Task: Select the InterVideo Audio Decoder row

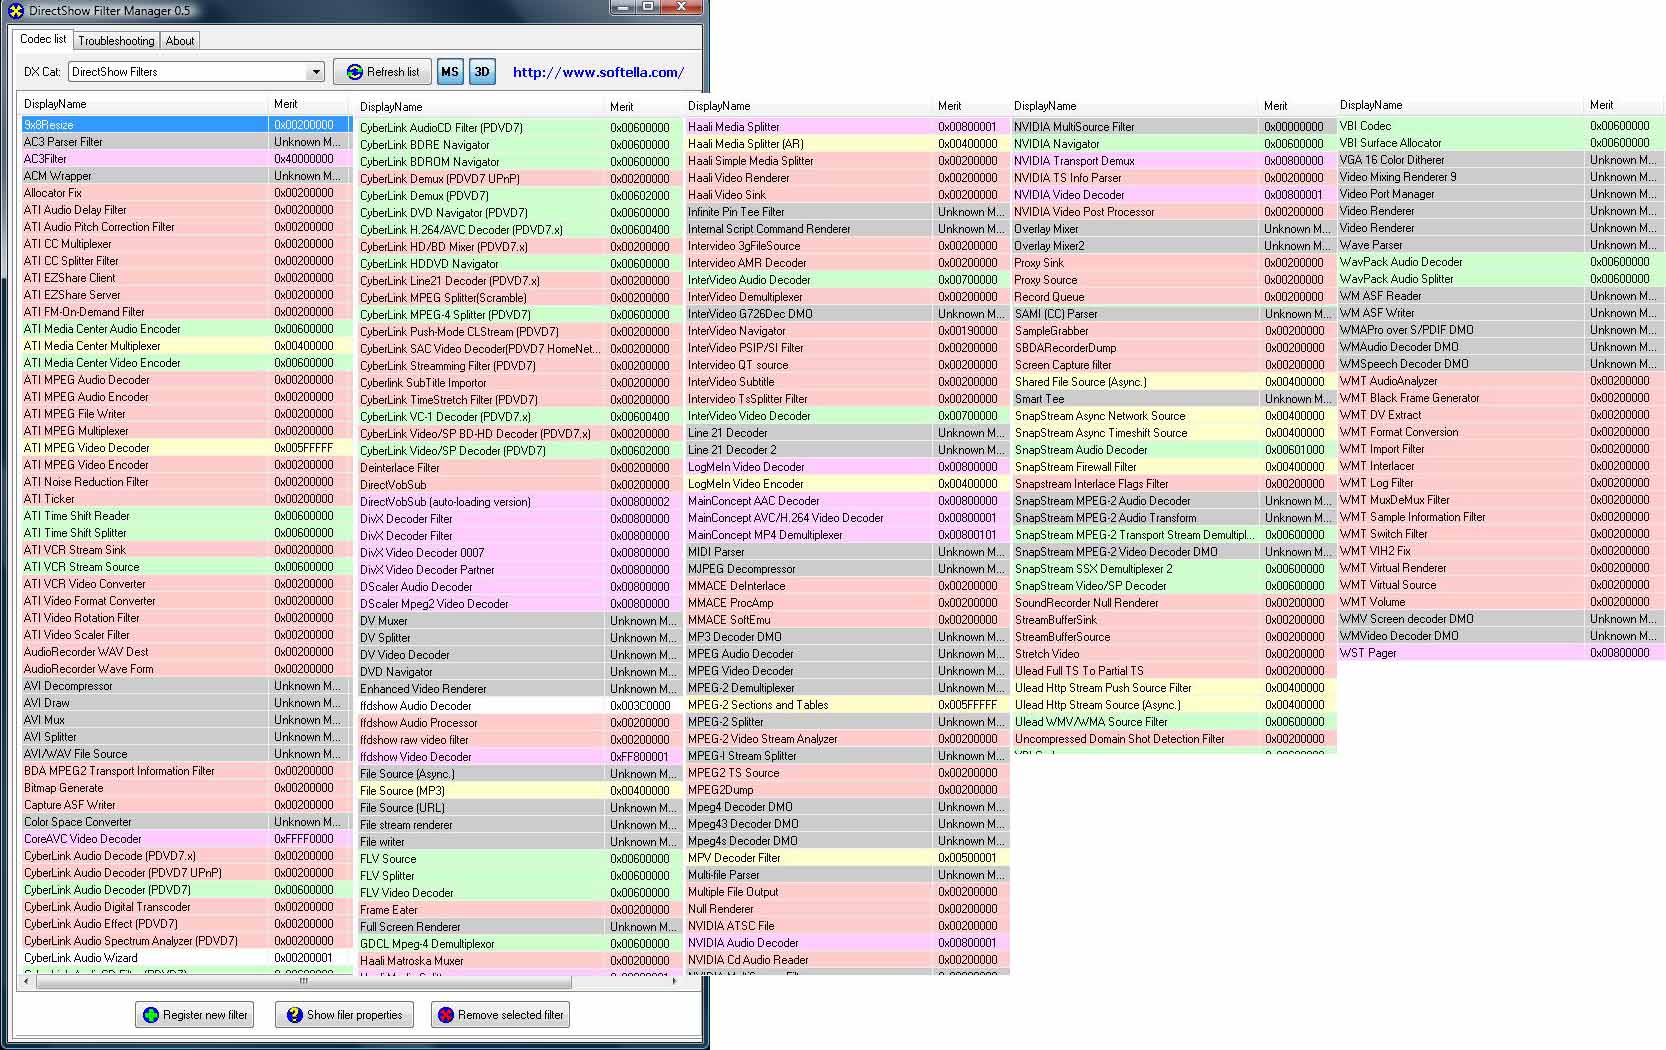Action: 847,280
